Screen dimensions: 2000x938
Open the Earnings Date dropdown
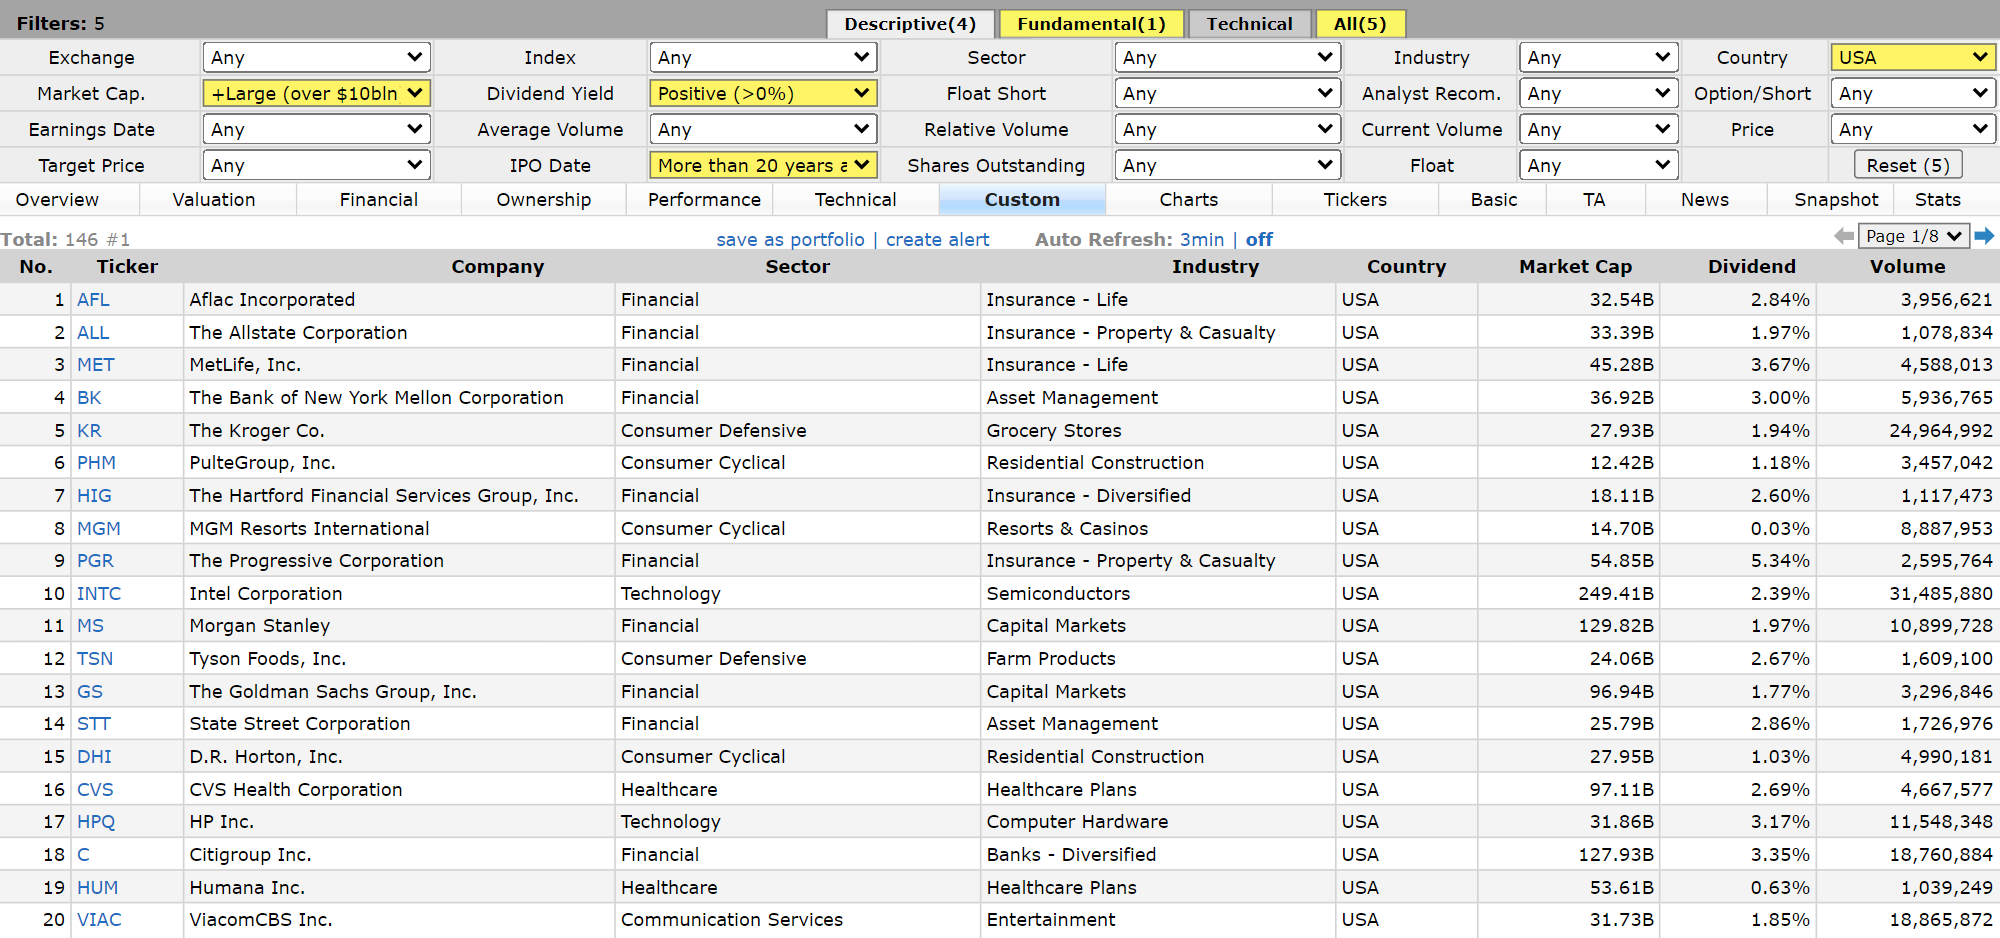[x=316, y=129]
